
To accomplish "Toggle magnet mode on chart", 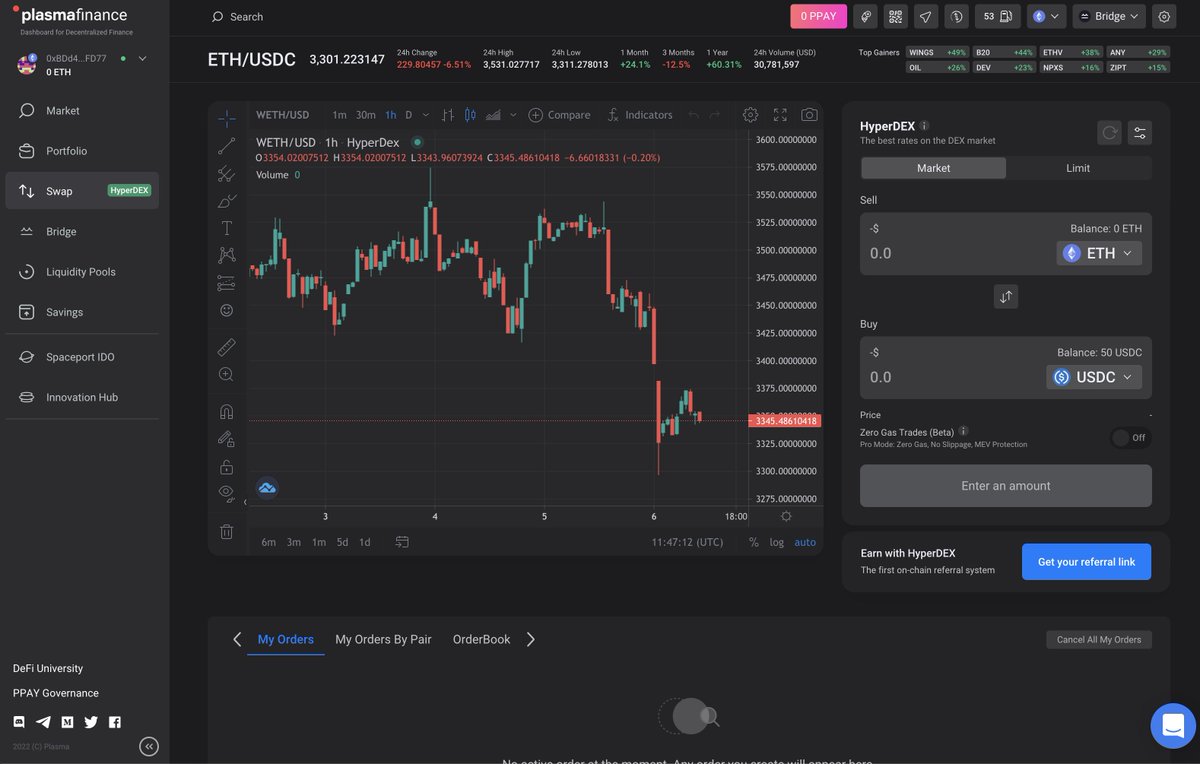I will 227,411.
